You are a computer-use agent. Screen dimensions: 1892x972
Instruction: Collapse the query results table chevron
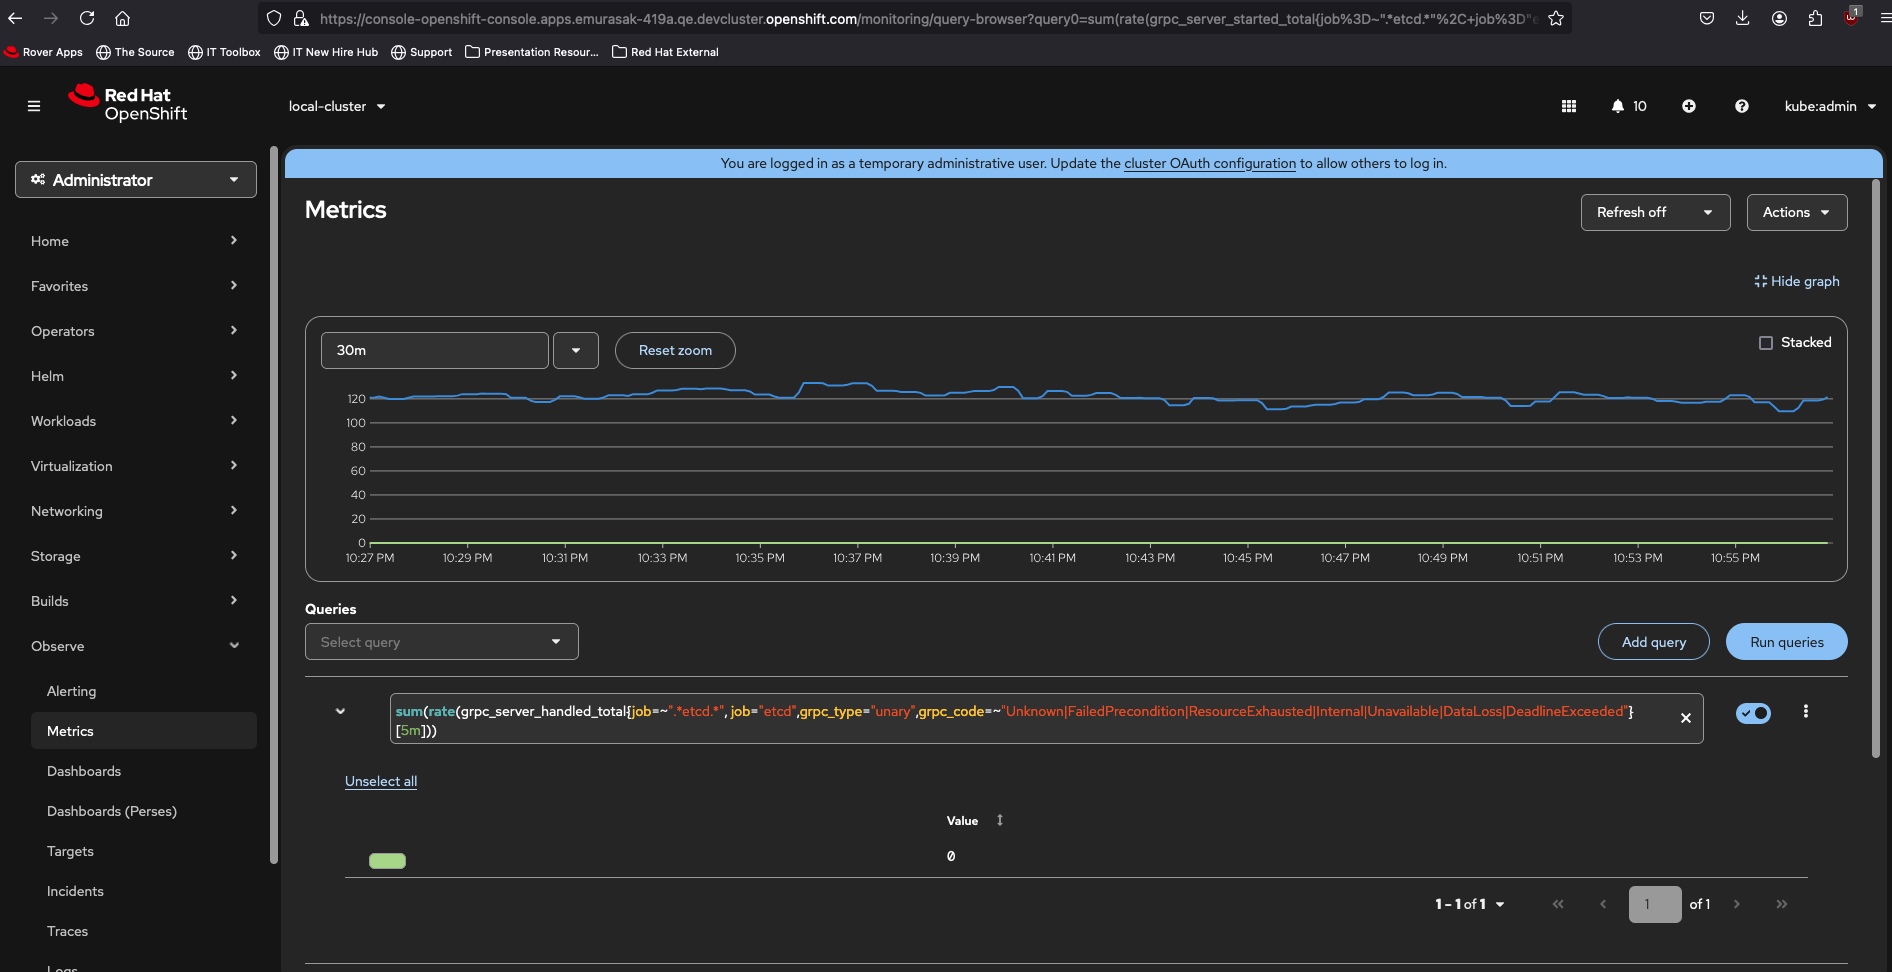[x=340, y=711]
